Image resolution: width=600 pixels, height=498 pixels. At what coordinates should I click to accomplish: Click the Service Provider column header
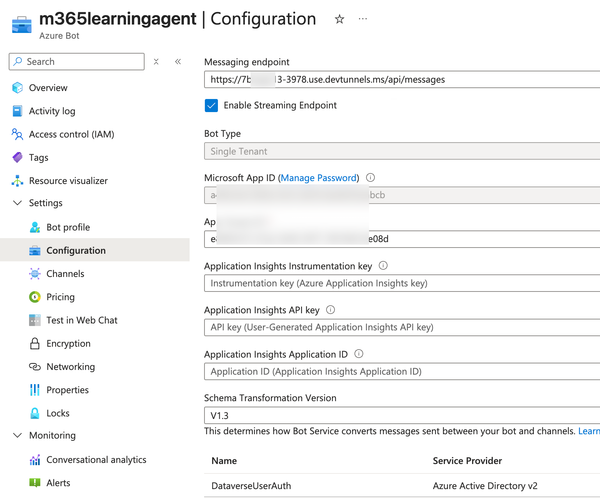467,460
